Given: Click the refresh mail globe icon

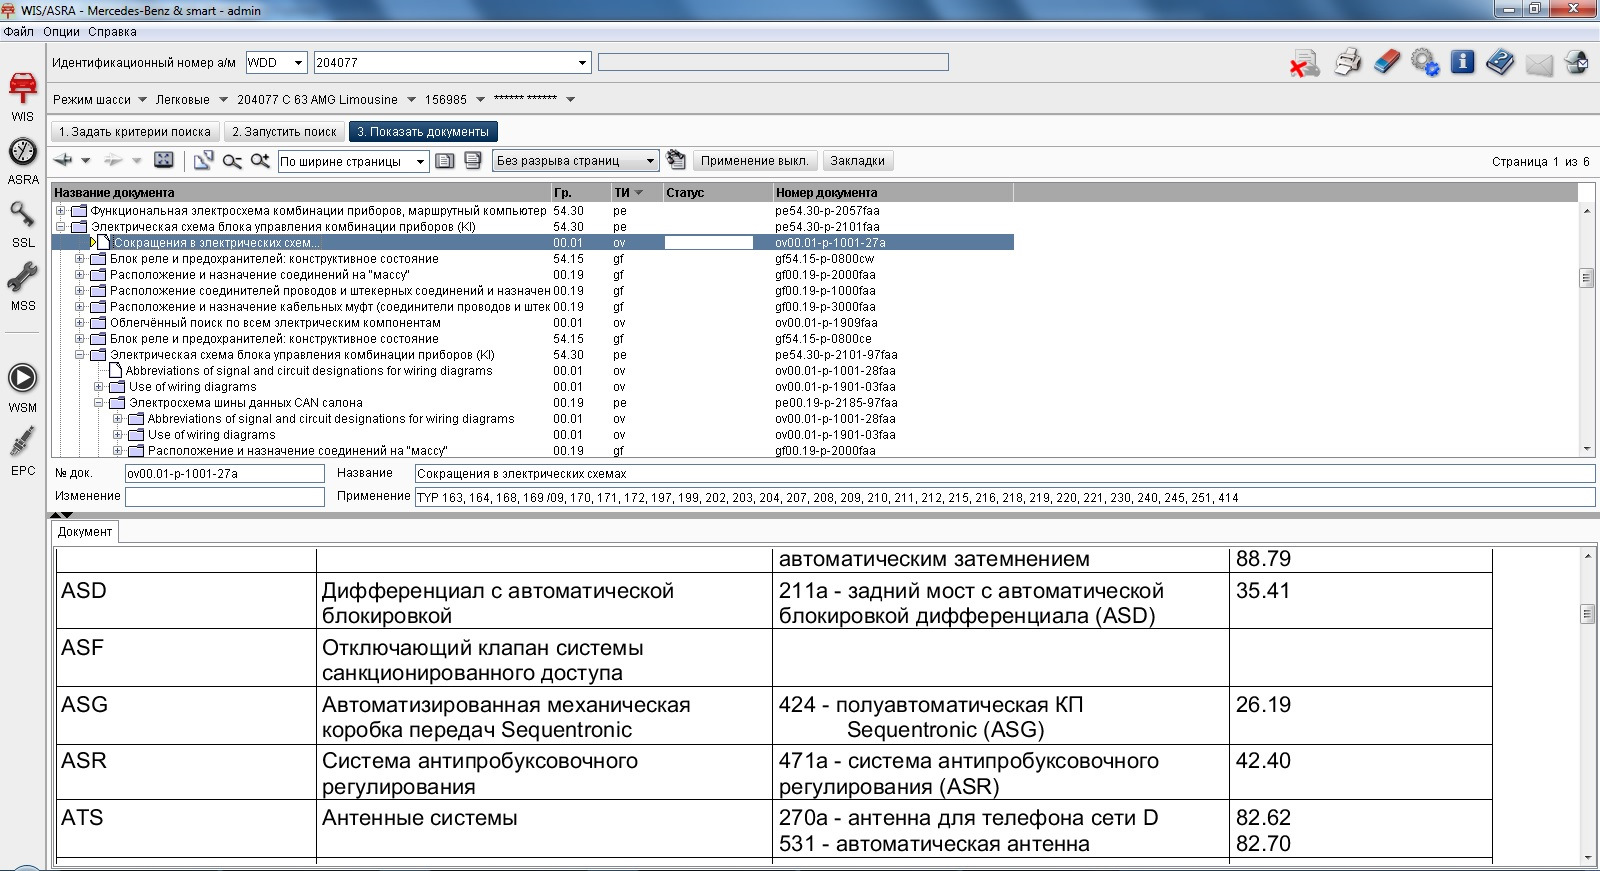Looking at the screenshot, I should [1577, 62].
